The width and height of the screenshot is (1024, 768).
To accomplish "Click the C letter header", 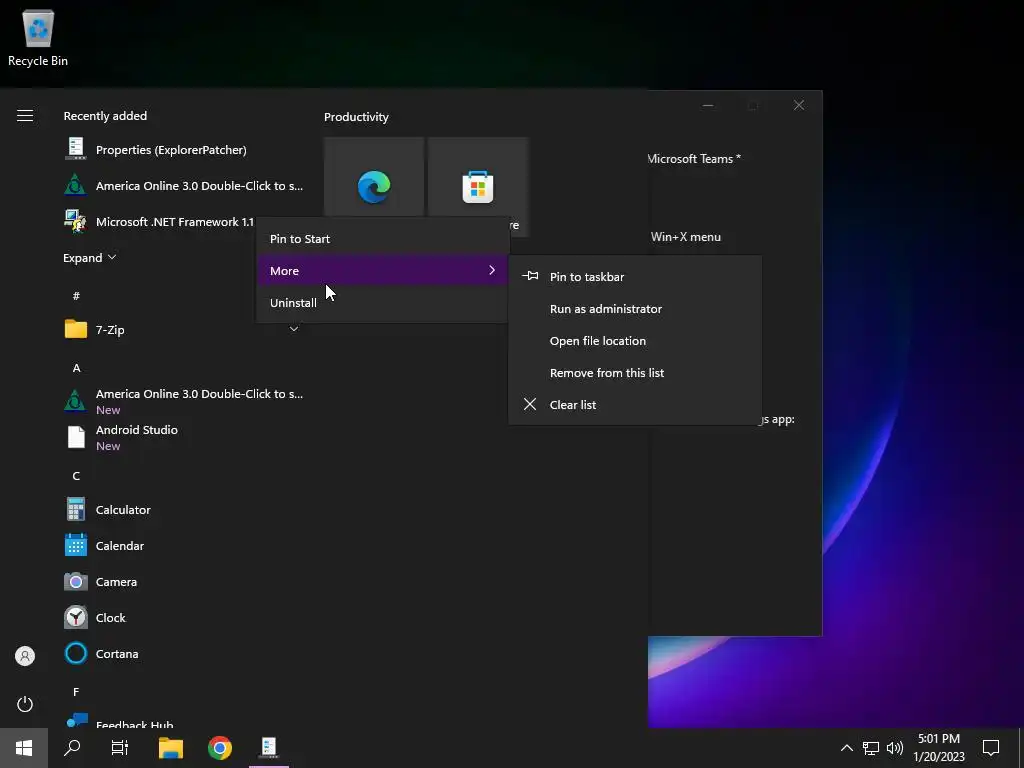I will coord(76,475).
